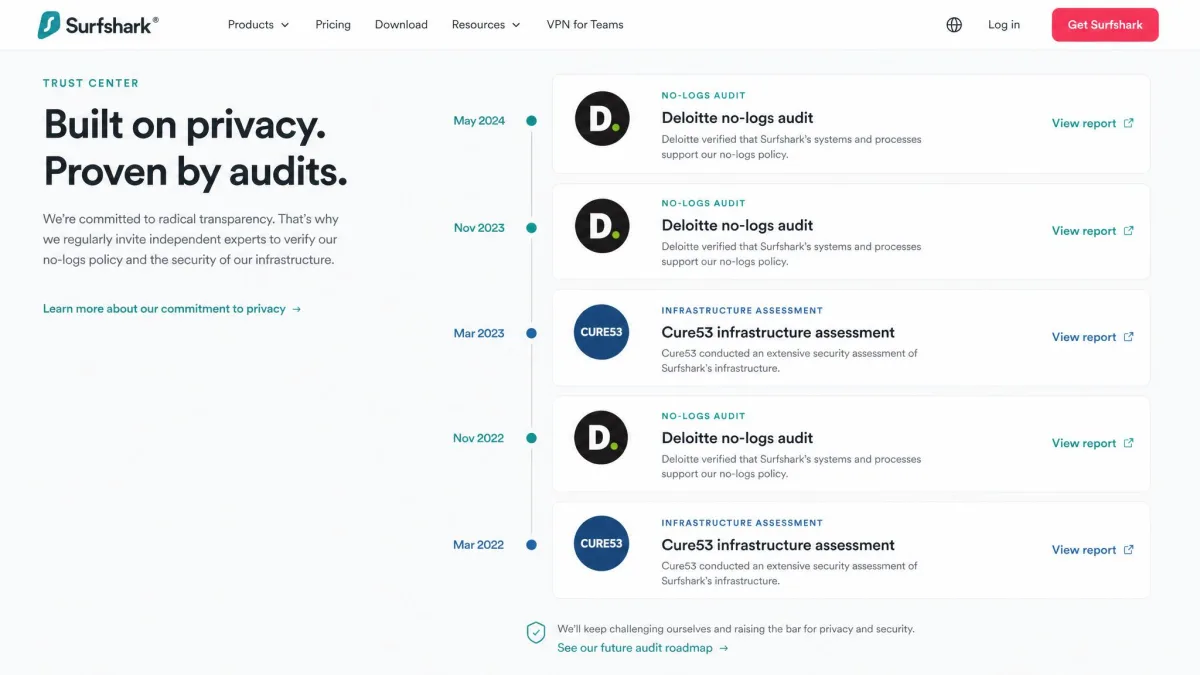Click the Nov 2023 date label
The width and height of the screenshot is (1200, 675).
479,228
